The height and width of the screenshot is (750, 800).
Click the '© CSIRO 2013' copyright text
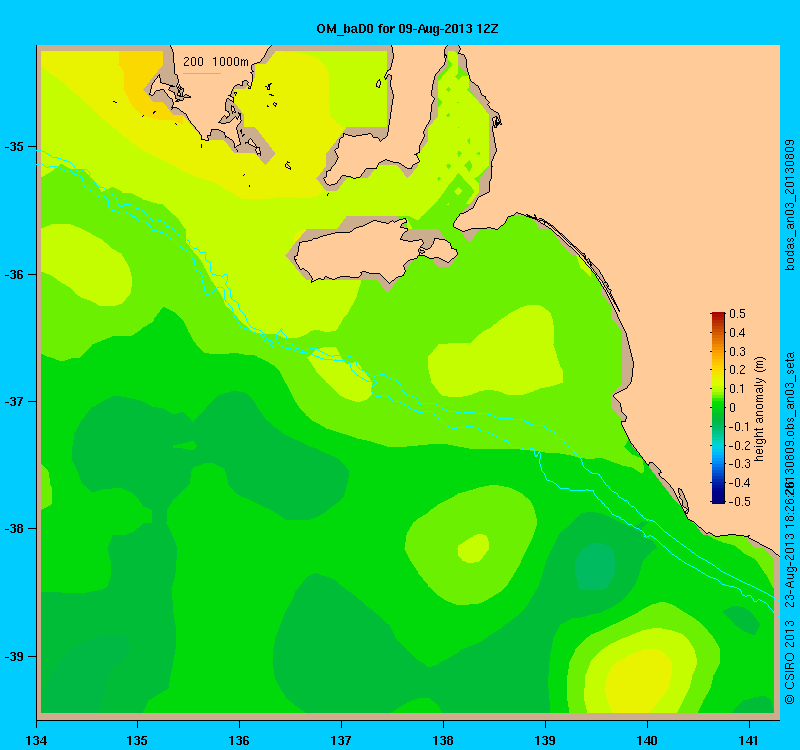[789, 662]
